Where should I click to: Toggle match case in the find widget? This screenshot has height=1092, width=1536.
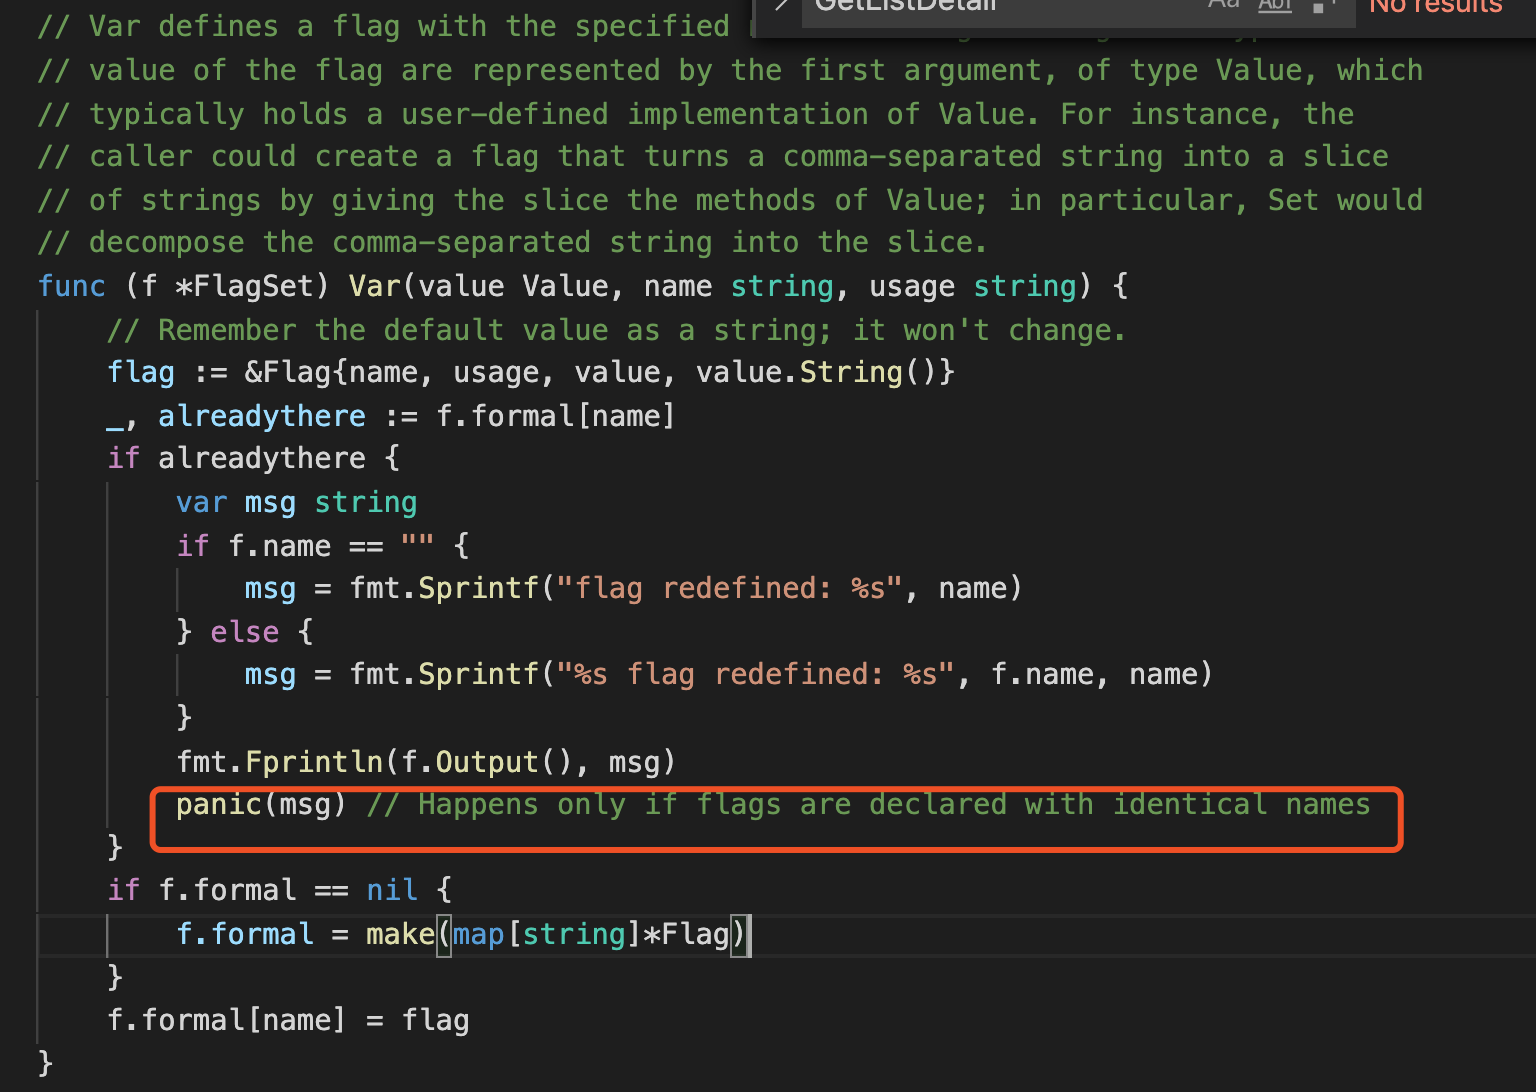(x=1223, y=6)
